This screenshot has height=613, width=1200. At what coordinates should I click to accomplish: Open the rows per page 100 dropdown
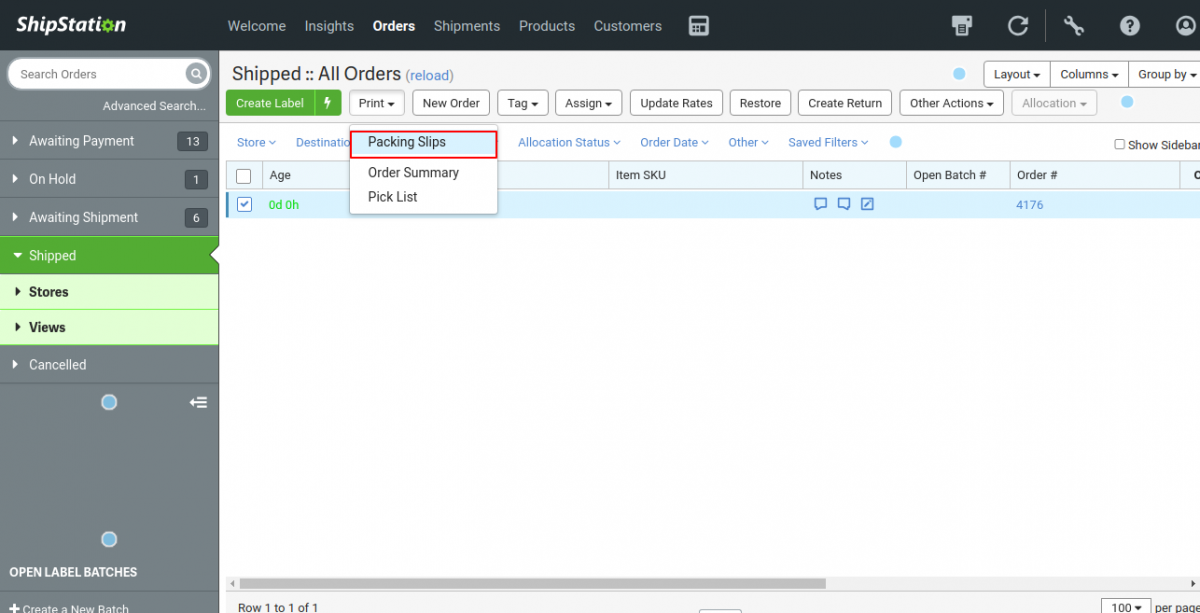1126,607
